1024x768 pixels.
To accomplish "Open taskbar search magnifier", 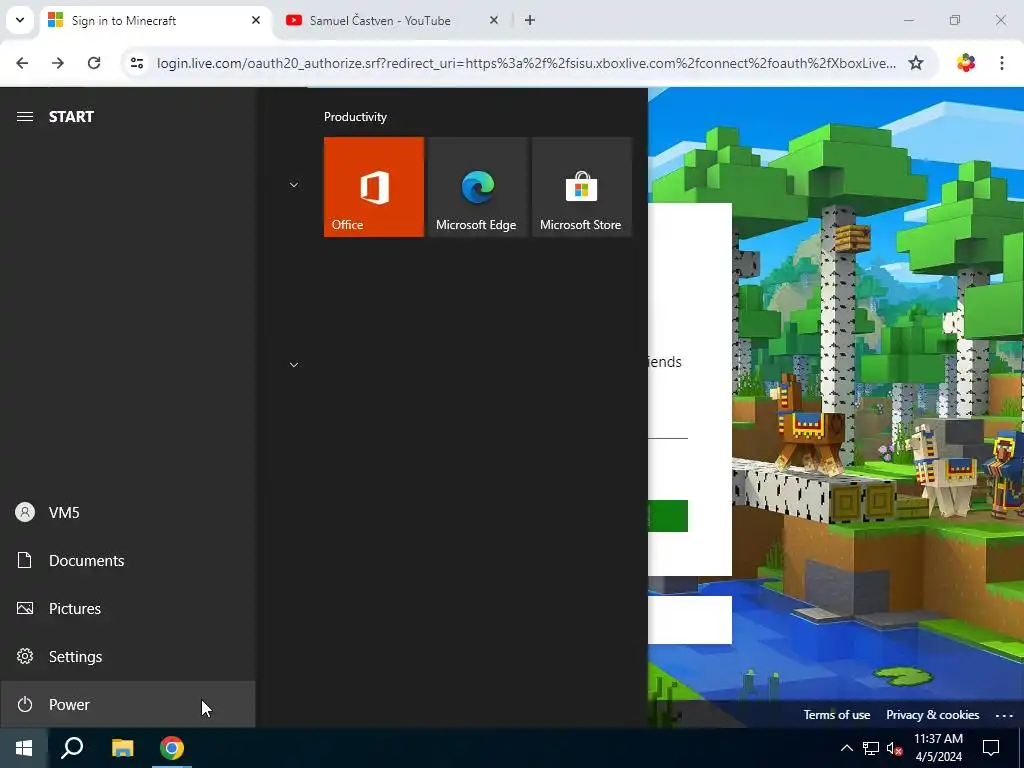I will pos(72,748).
